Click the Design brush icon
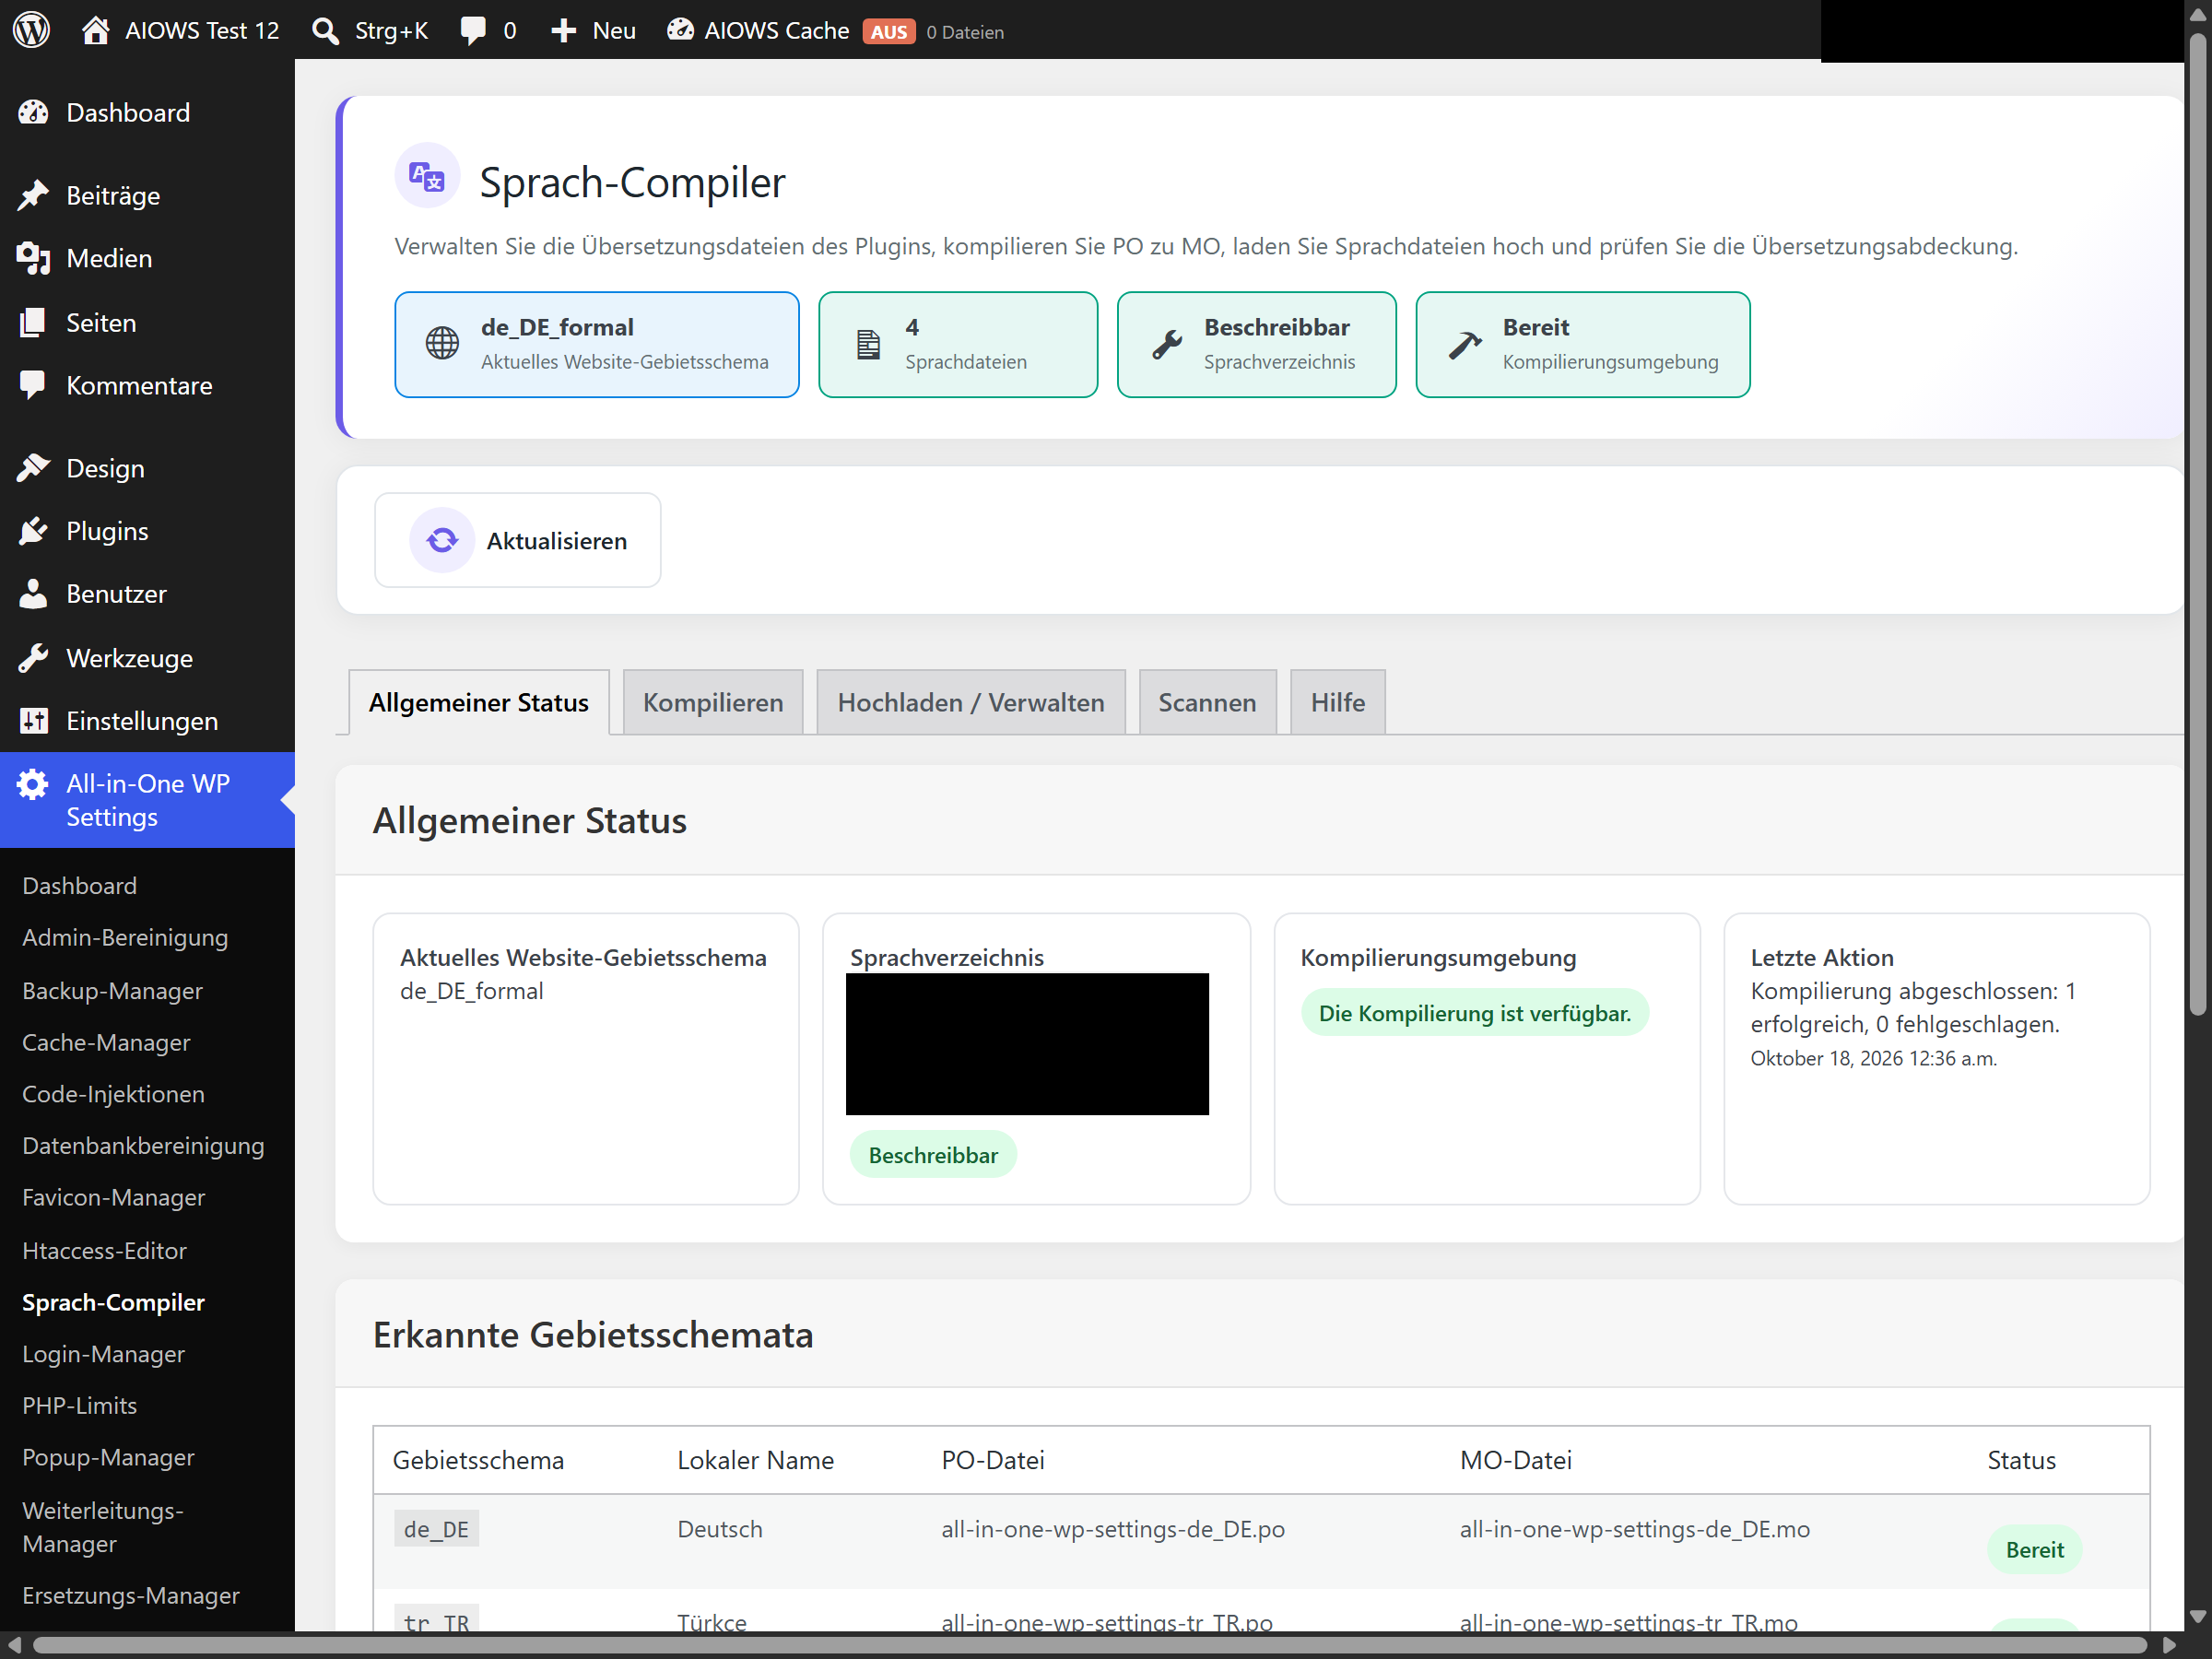 point(33,468)
